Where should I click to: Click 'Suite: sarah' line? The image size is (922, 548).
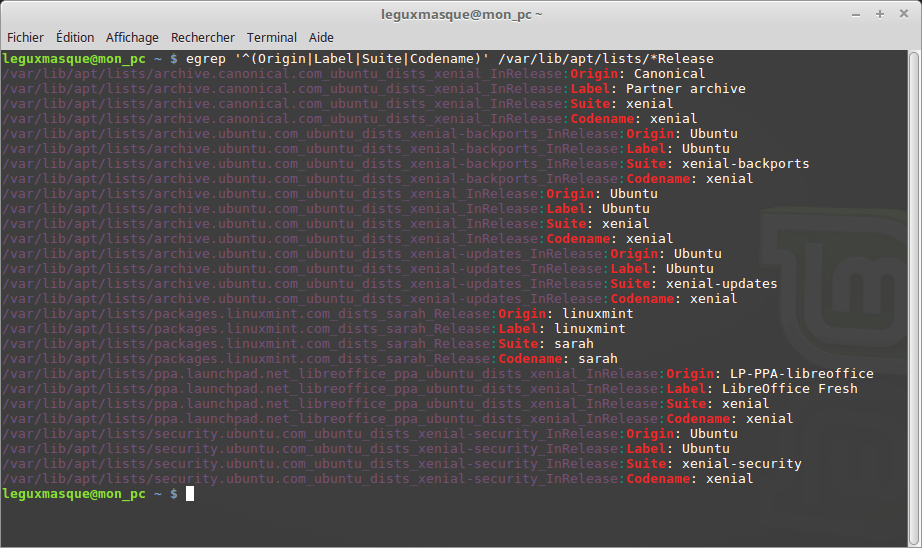click(x=298, y=344)
